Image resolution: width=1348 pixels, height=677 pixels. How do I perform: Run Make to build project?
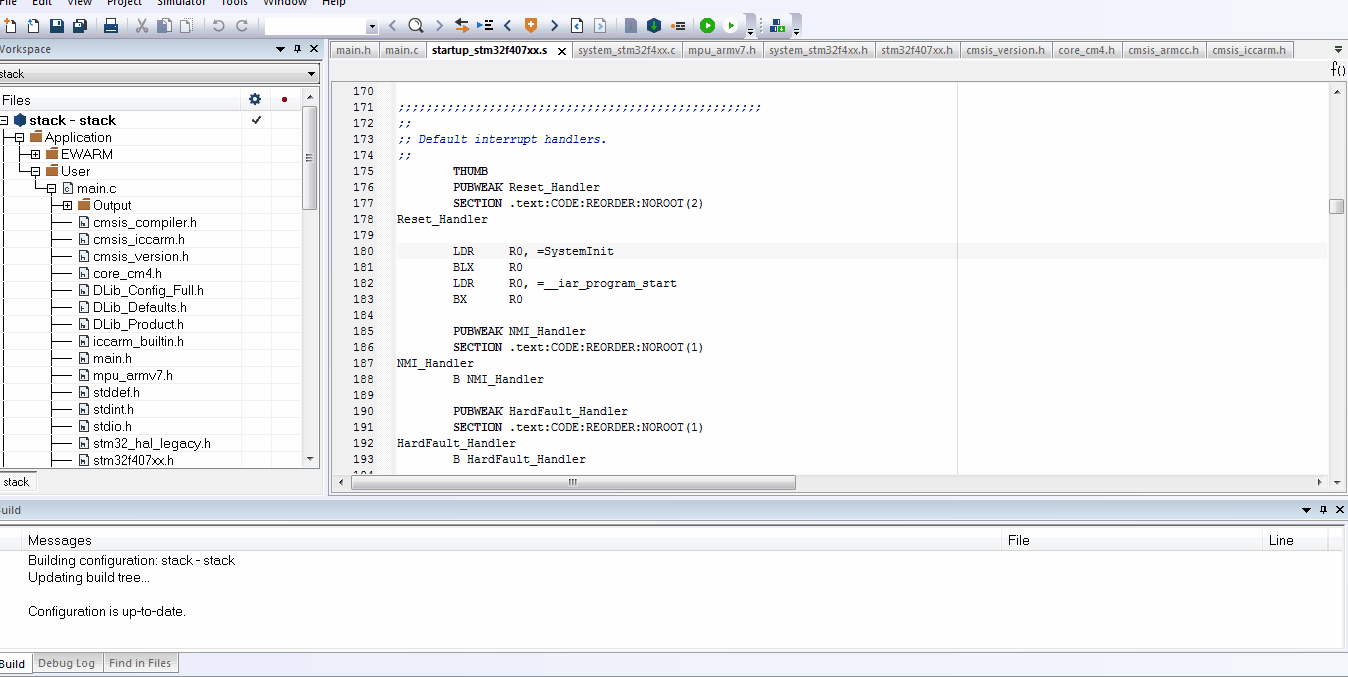click(654, 25)
